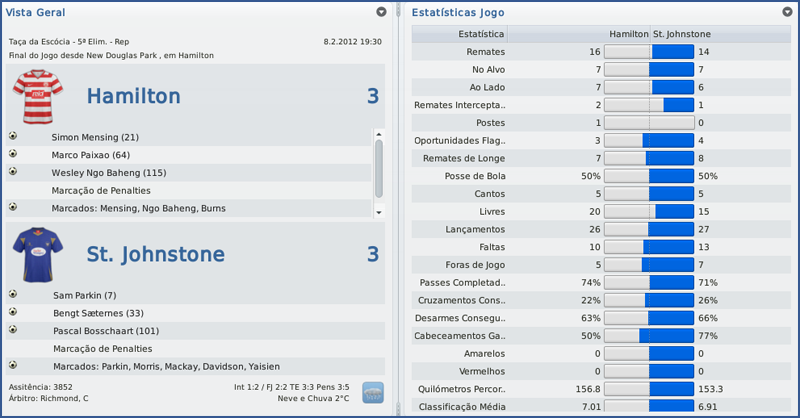Image resolution: width=800 pixels, height=418 pixels.
Task: Select the Estatística column header
Action: 481,34
